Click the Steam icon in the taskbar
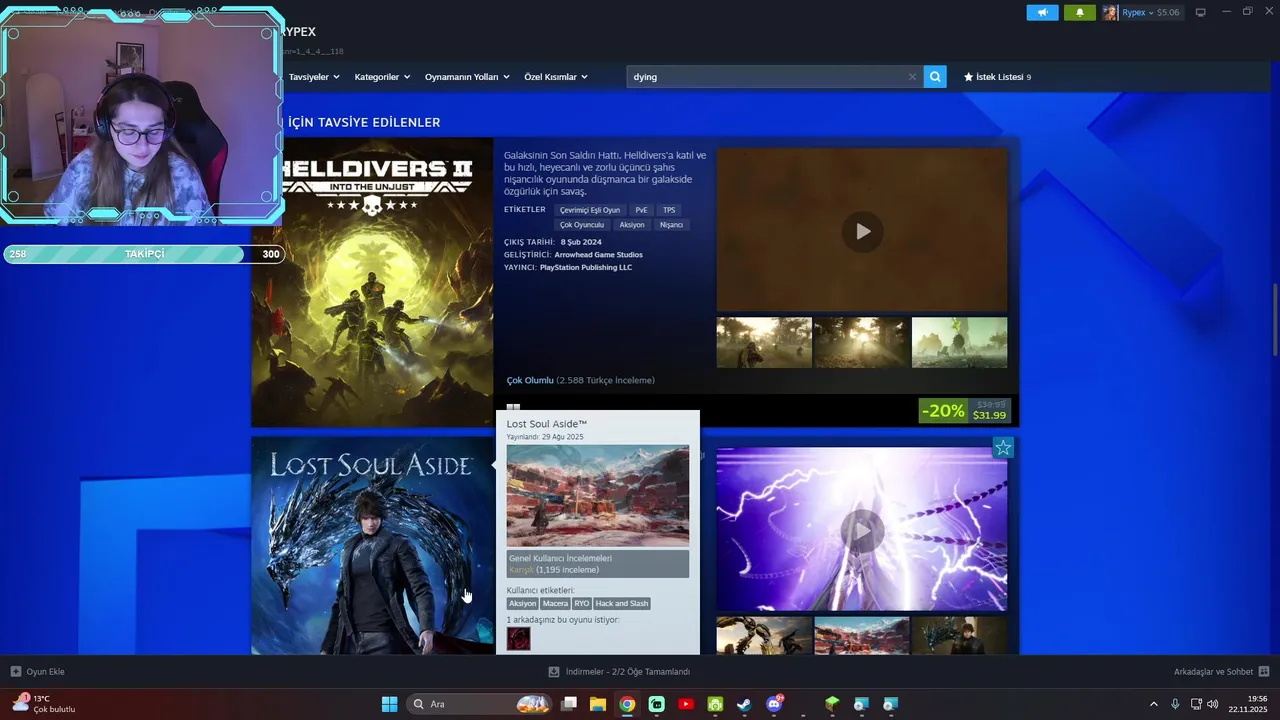 coord(744,704)
